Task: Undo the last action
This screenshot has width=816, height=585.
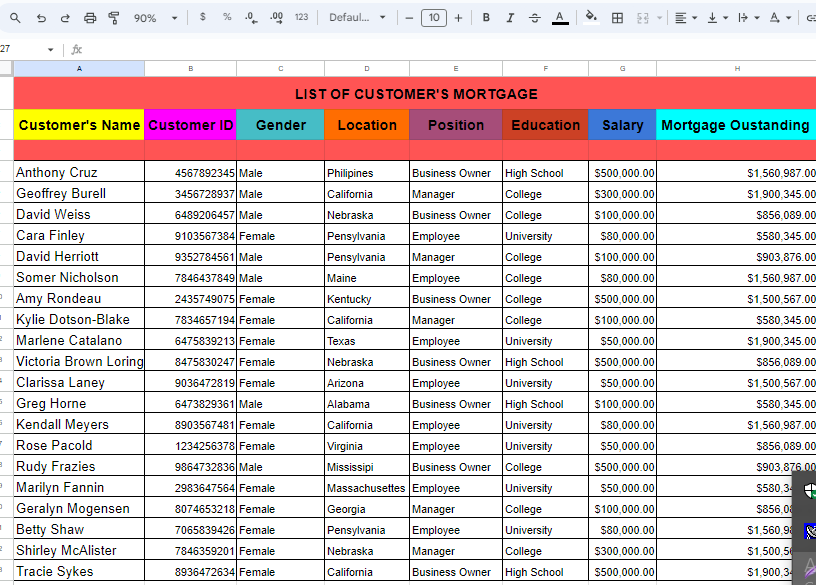Action: (x=41, y=18)
